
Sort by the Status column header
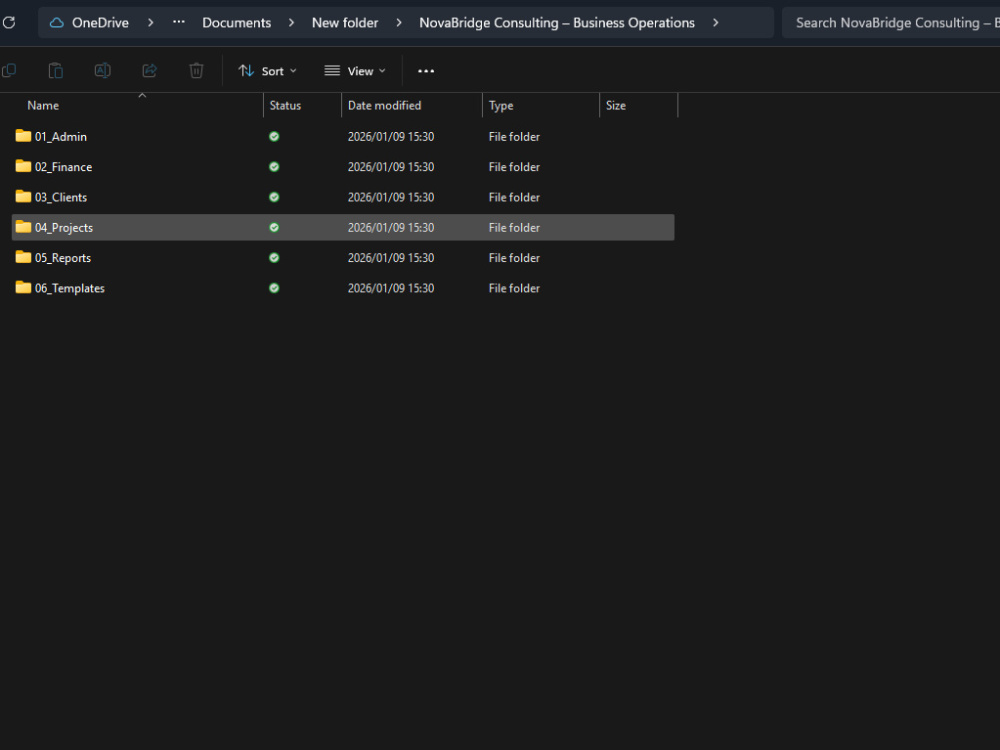click(x=285, y=106)
